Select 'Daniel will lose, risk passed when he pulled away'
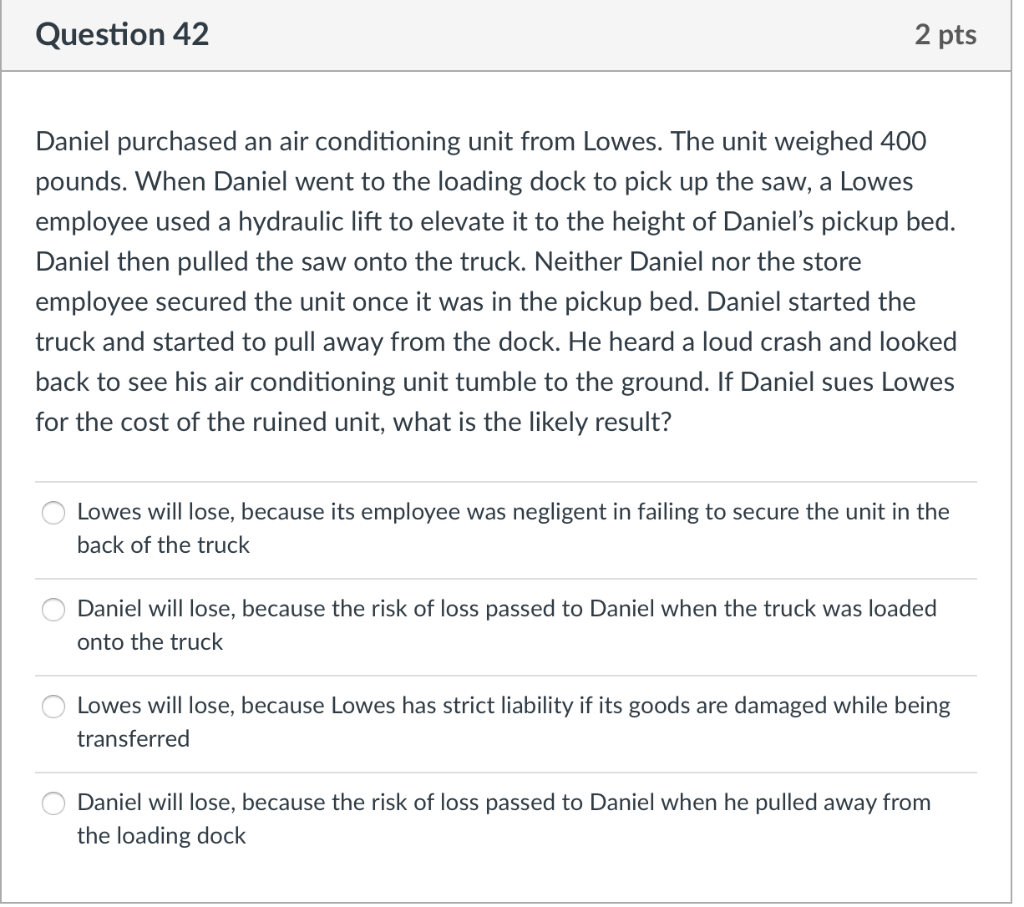This screenshot has width=1024, height=907. 52,803
